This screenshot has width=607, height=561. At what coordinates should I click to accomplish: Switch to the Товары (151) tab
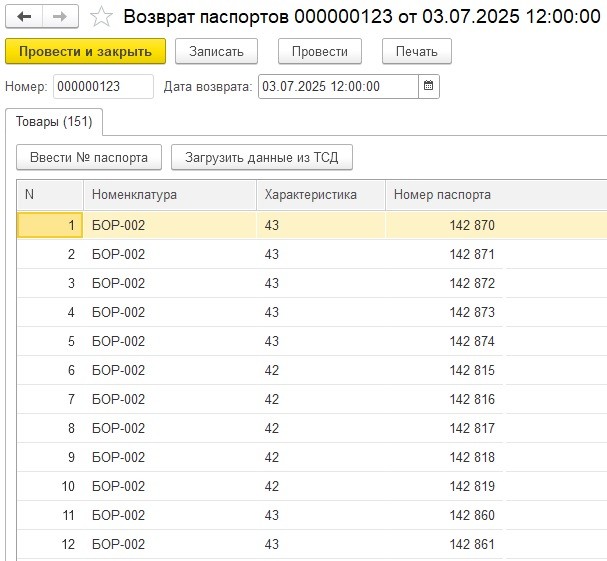click(x=54, y=122)
